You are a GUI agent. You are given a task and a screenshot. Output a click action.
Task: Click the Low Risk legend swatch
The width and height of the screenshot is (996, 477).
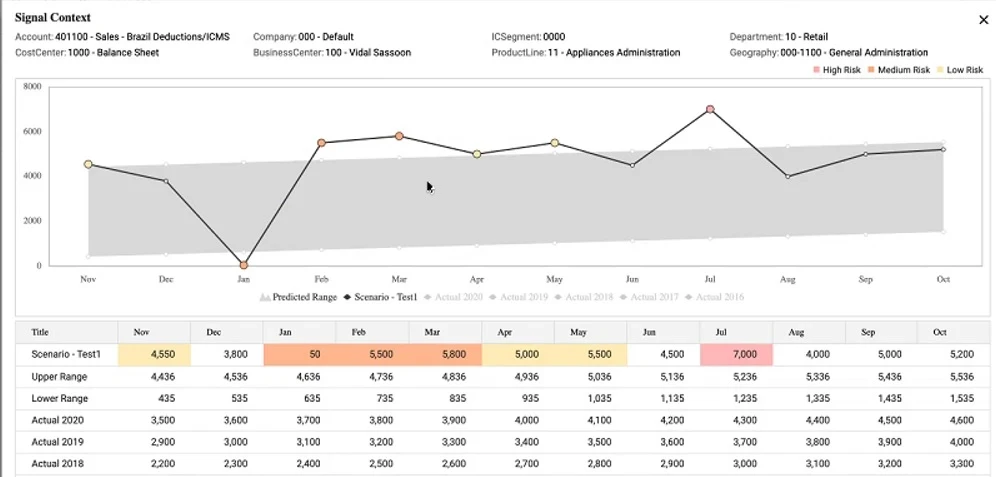(939, 70)
